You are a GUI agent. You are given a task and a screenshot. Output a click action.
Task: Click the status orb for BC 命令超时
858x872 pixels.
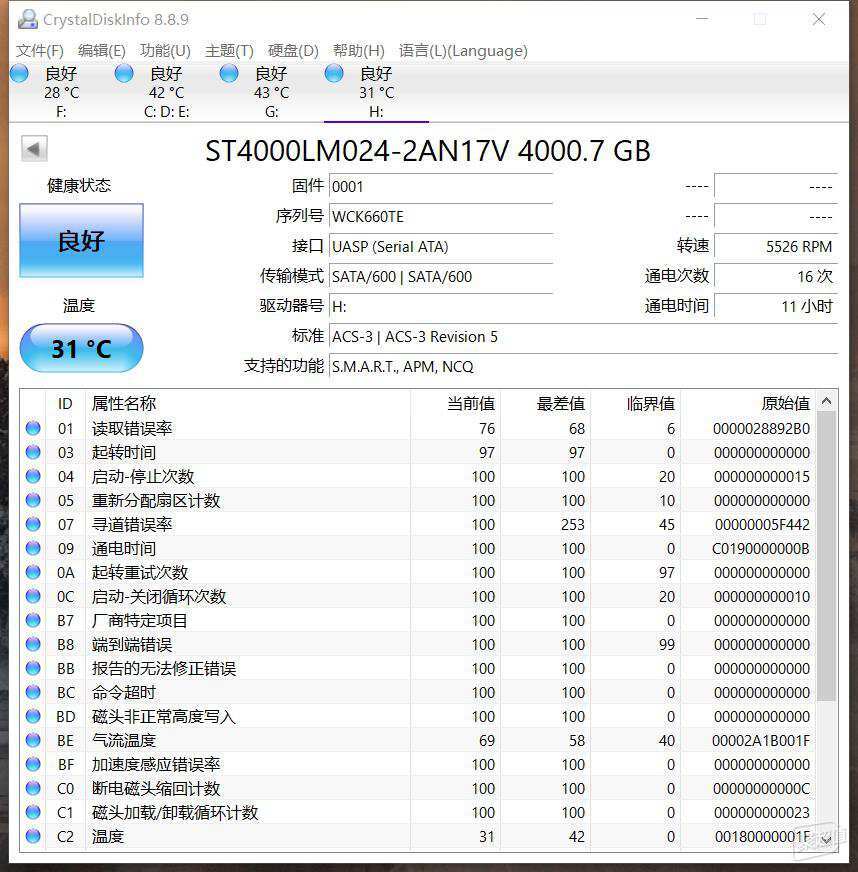33,692
